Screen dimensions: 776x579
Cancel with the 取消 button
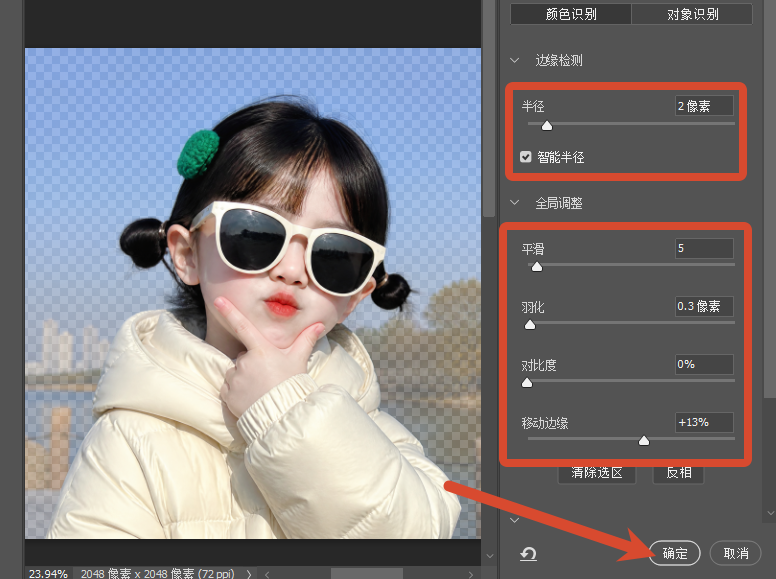[735, 553]
